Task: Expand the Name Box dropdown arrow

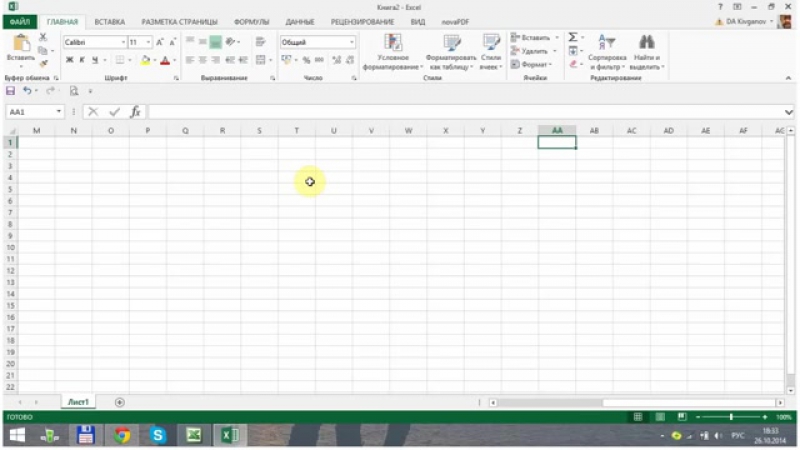Action: click(x=60, y=112)
